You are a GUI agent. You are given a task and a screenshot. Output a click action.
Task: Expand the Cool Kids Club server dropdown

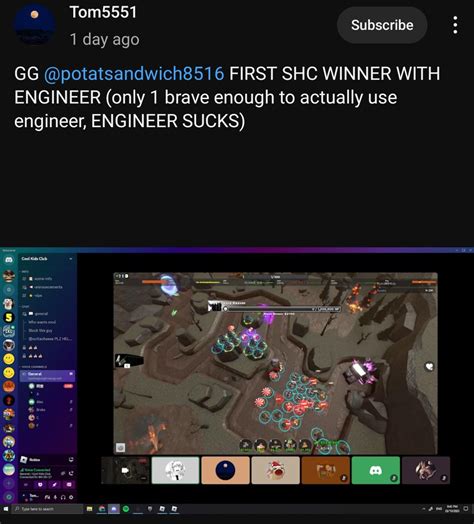[71, 259]
